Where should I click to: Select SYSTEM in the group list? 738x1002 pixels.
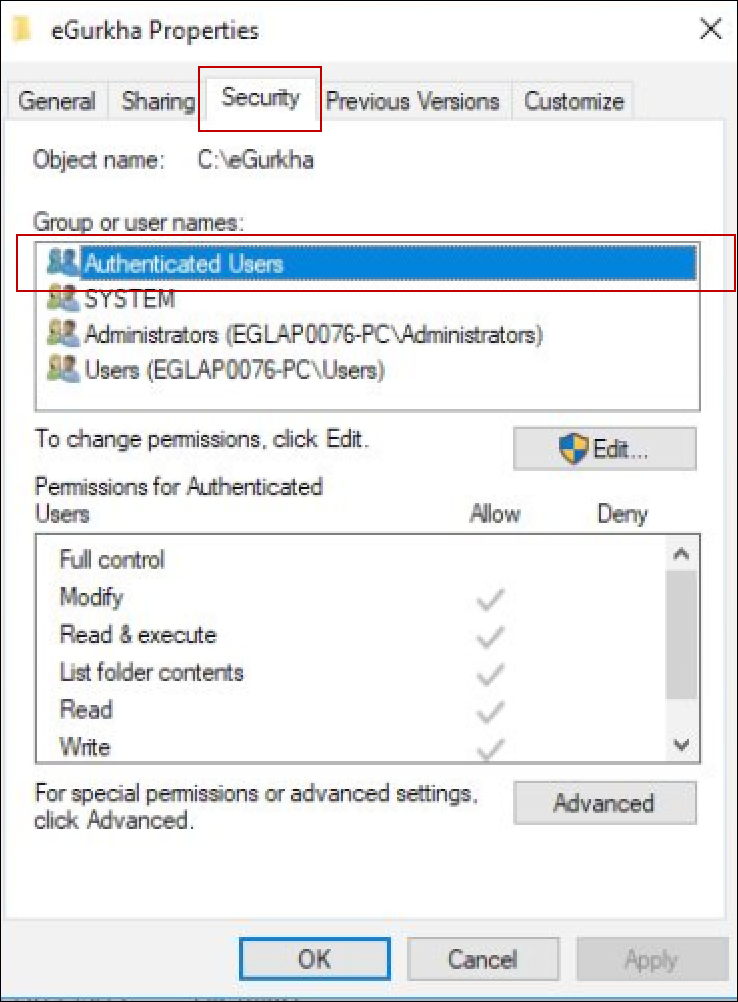click(130, 299)
